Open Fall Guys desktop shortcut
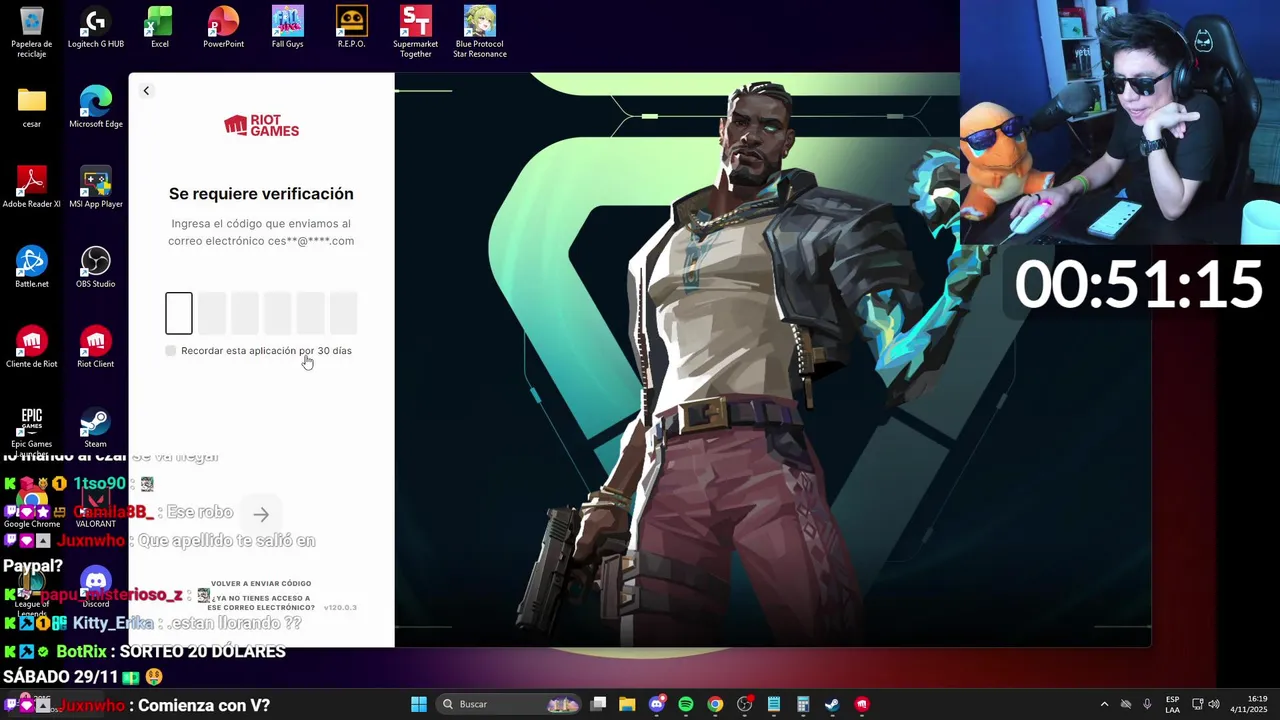Image resolution: width=1280 pixels, height=720 pixels. 287,28
